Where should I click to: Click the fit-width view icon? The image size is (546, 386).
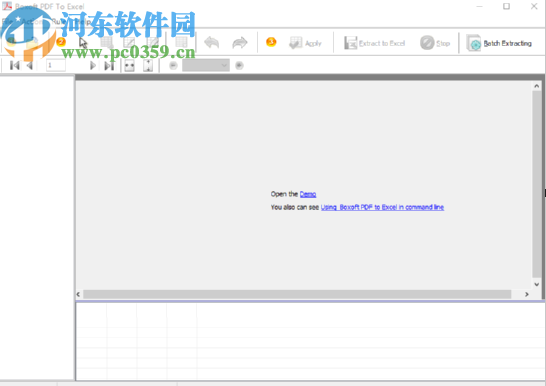click(x=130, y=65)
